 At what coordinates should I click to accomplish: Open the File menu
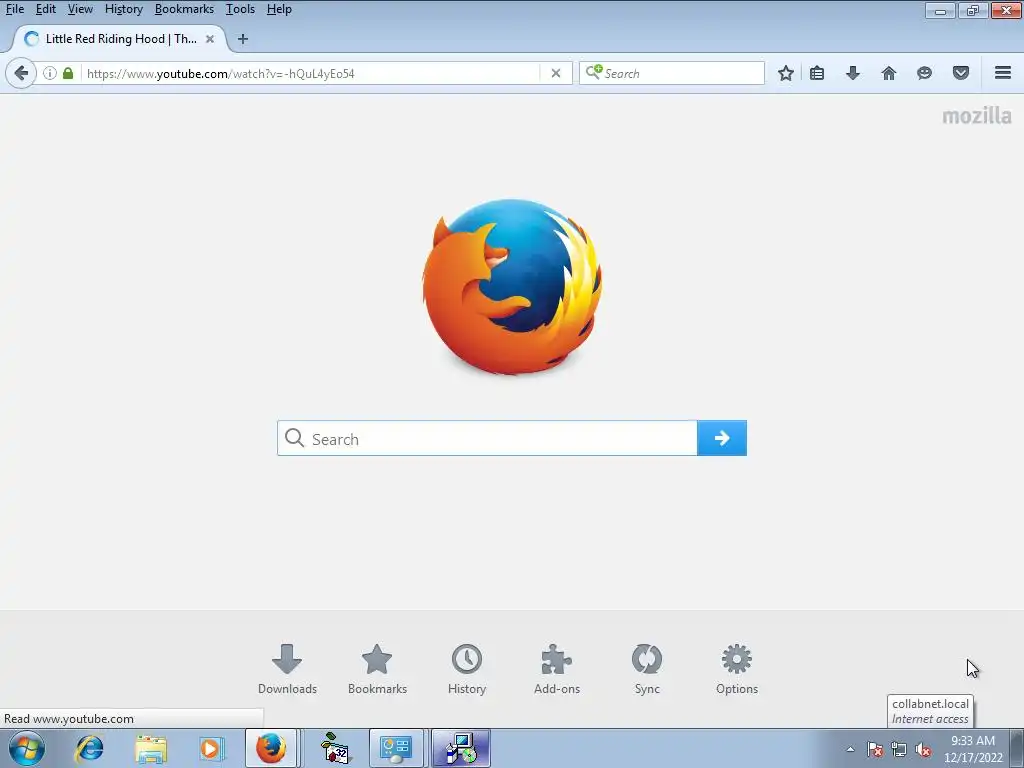(x=14, y=9)
